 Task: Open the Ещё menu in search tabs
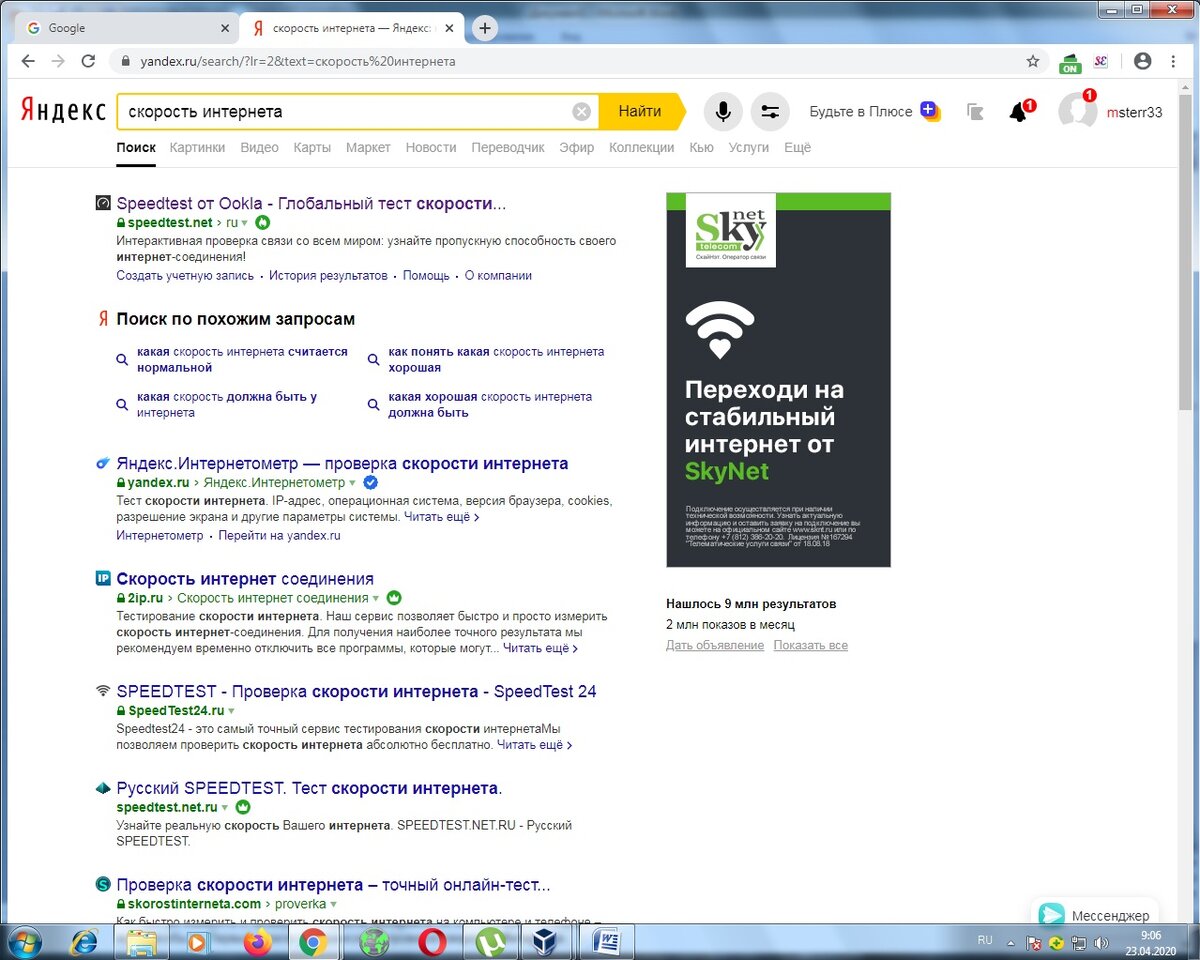pyautogui.click(x=797, y=147)
